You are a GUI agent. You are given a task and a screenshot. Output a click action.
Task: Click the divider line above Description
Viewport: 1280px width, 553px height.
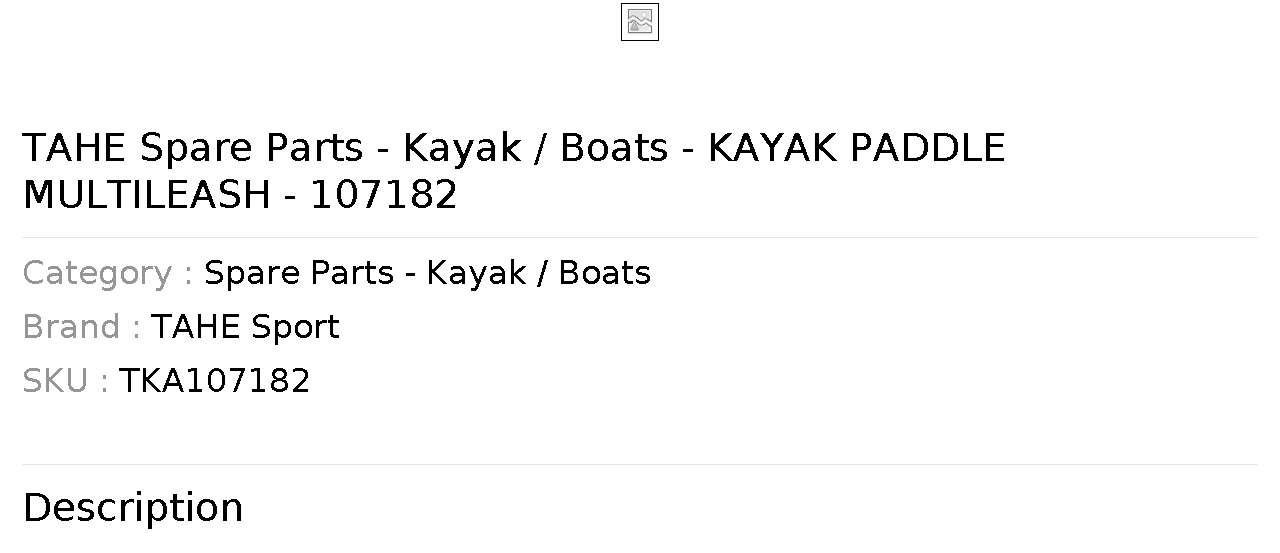pos(640,464)
